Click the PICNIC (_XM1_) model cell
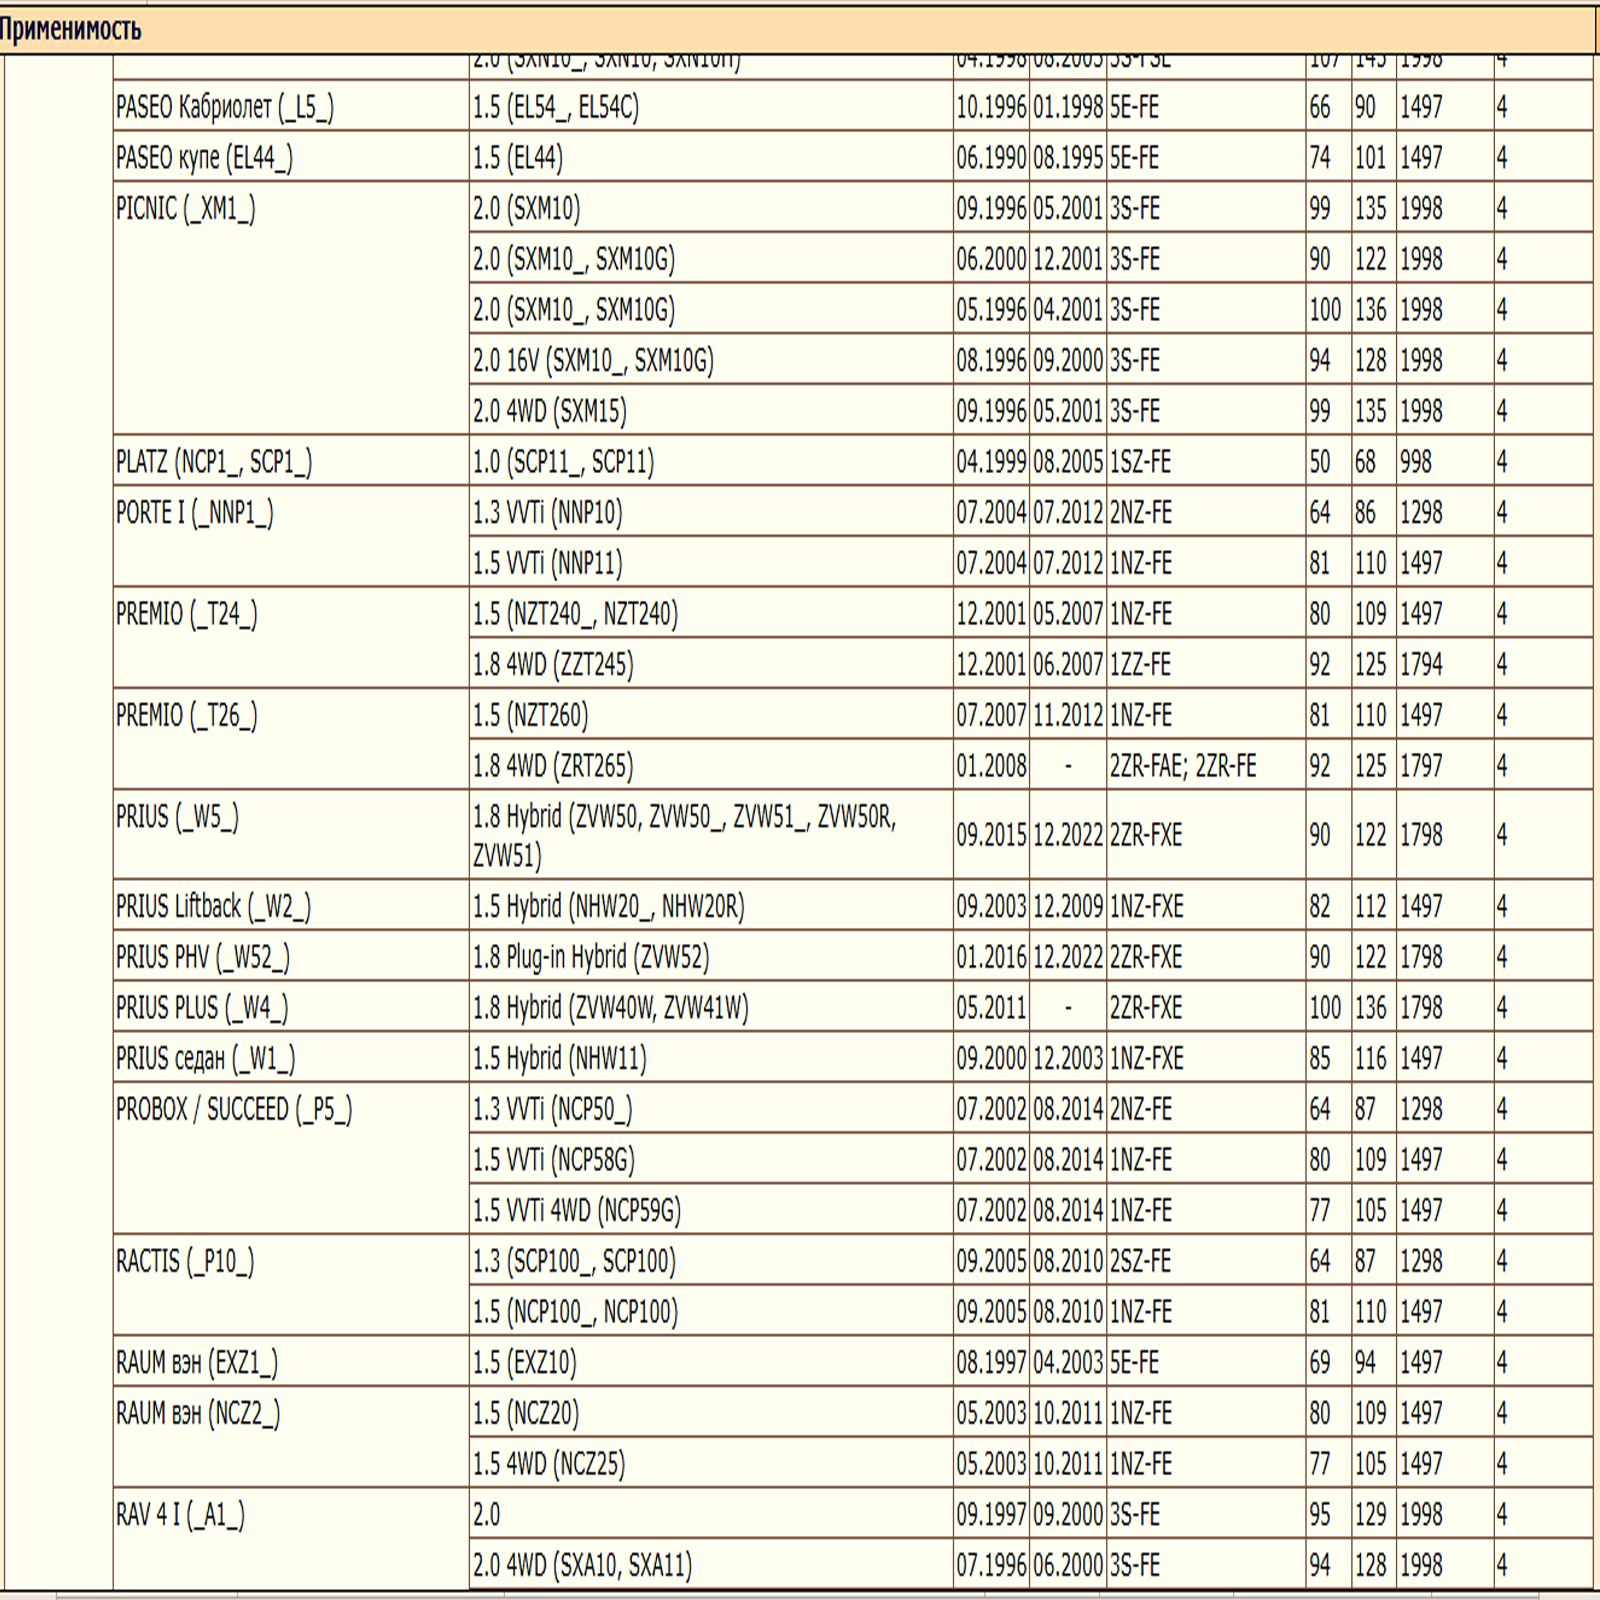This screenshot has height=1600, width=1600. point(186,209)
